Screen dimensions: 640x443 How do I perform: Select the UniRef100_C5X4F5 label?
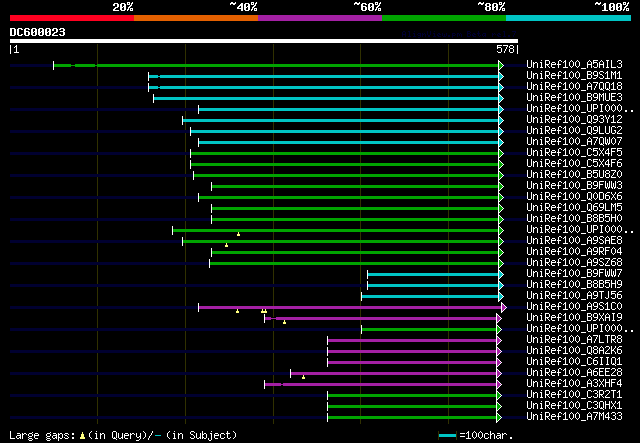574,153
